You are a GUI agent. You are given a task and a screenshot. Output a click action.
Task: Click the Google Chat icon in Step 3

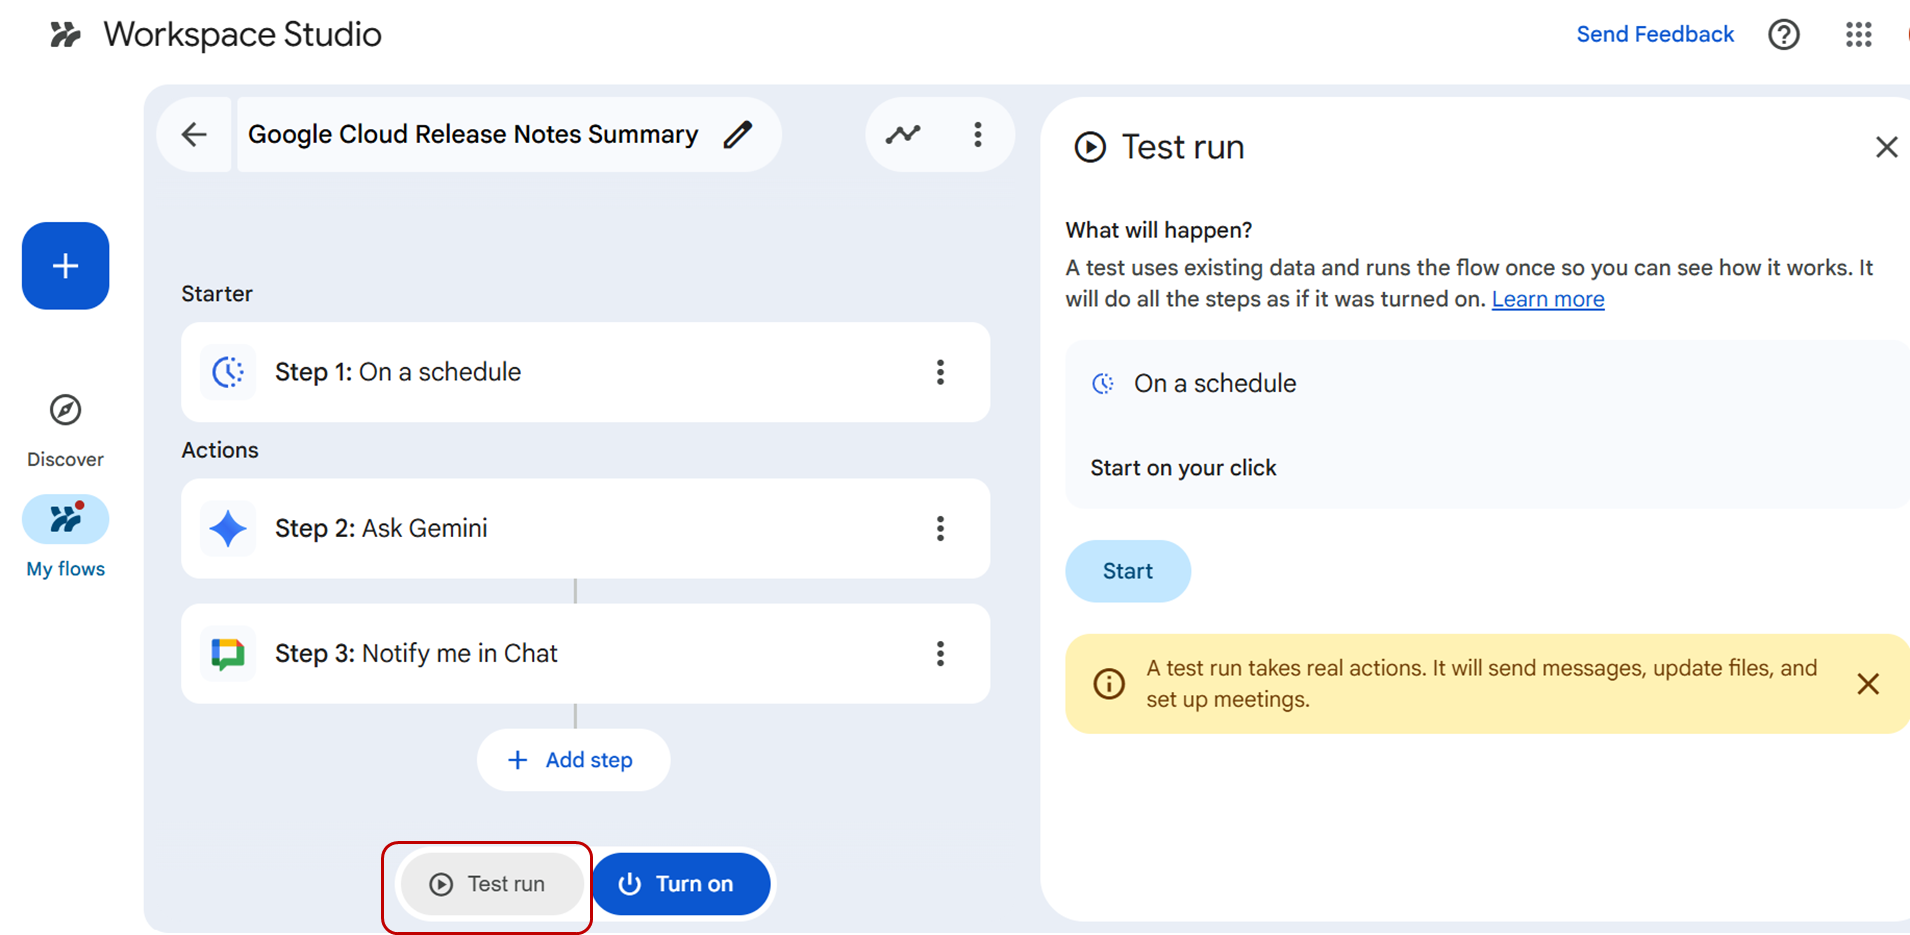pos(228,653)
